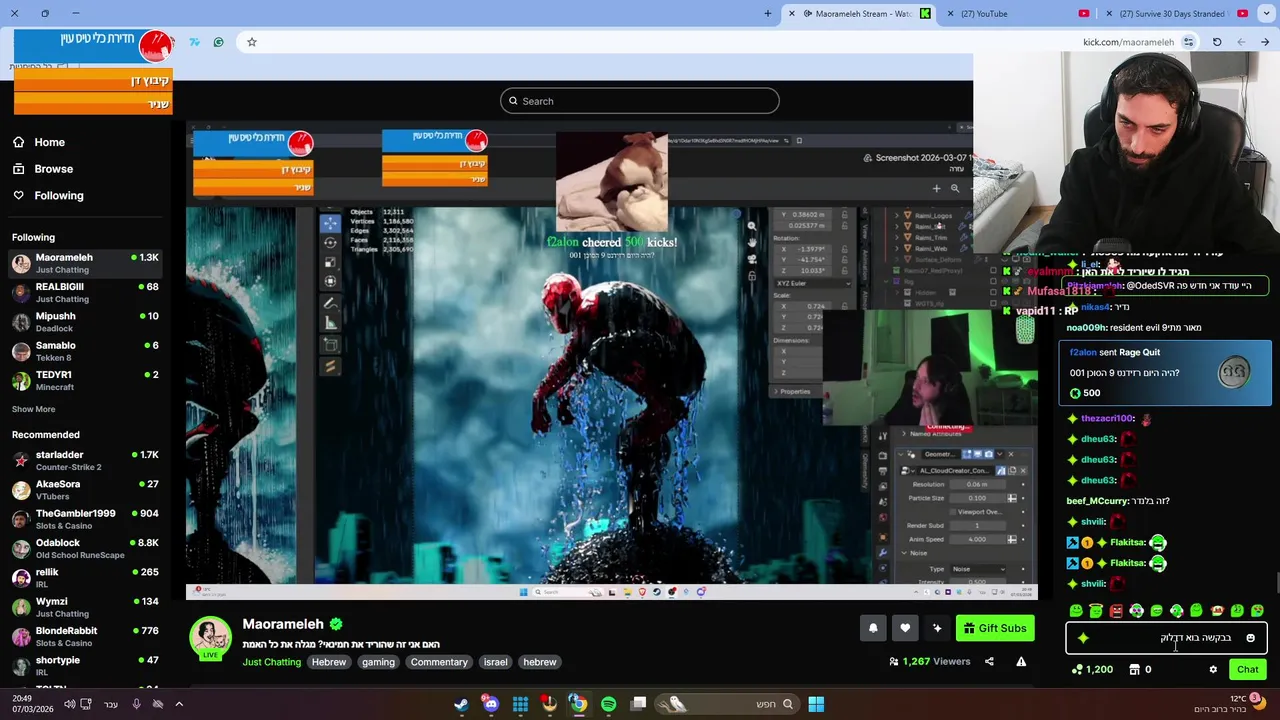1280x720 pixels.
Task: Click the chat message input box
Action: pyautogui.click(x=1166, y=638)
